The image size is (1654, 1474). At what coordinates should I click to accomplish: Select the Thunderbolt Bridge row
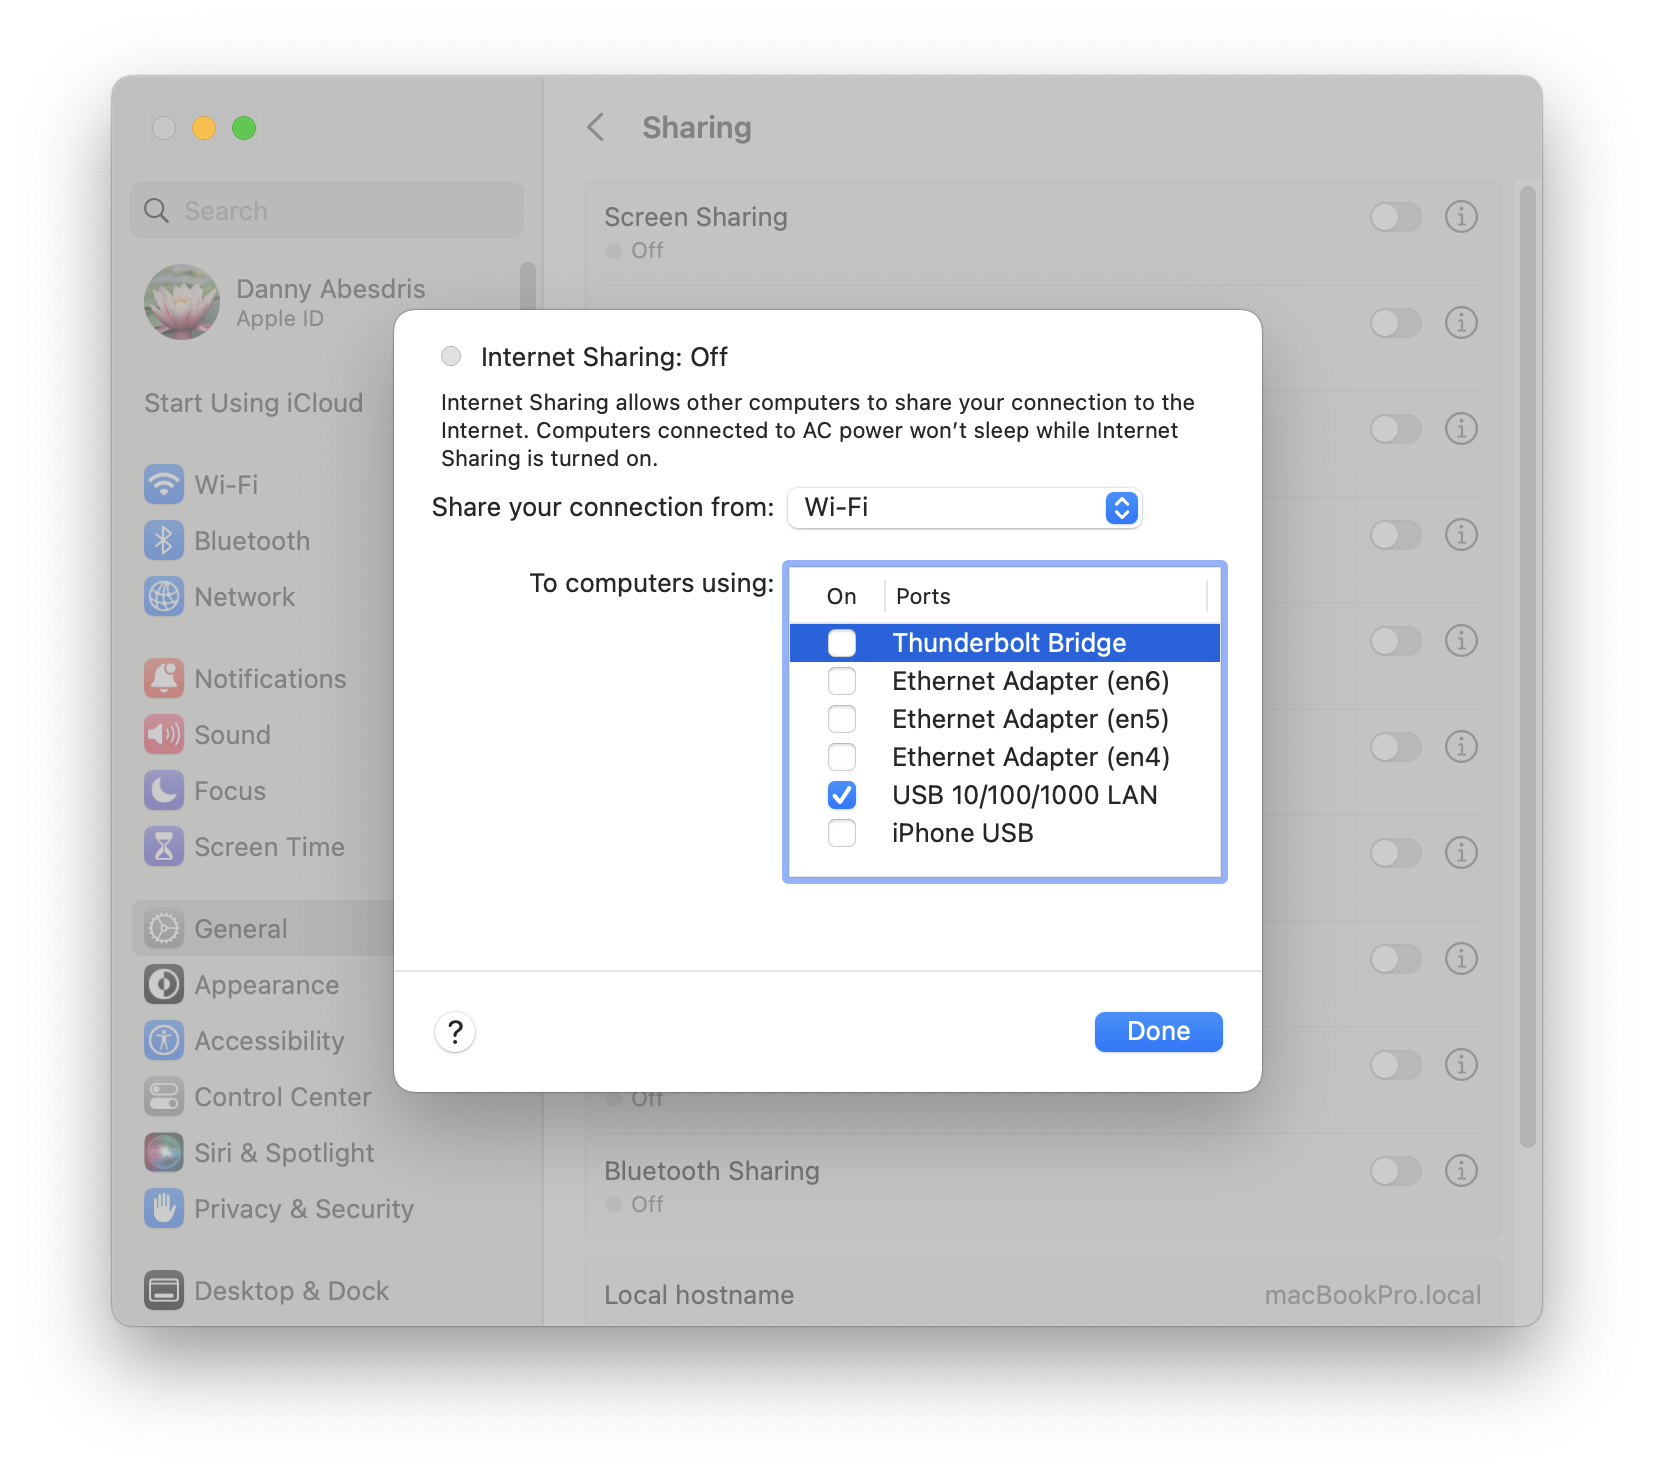tap(1005, 643)
